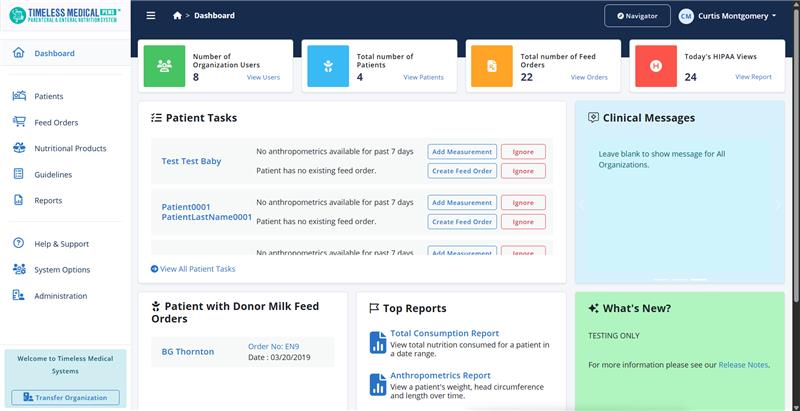Click the Guidelines checklist icon

[18, 174]
